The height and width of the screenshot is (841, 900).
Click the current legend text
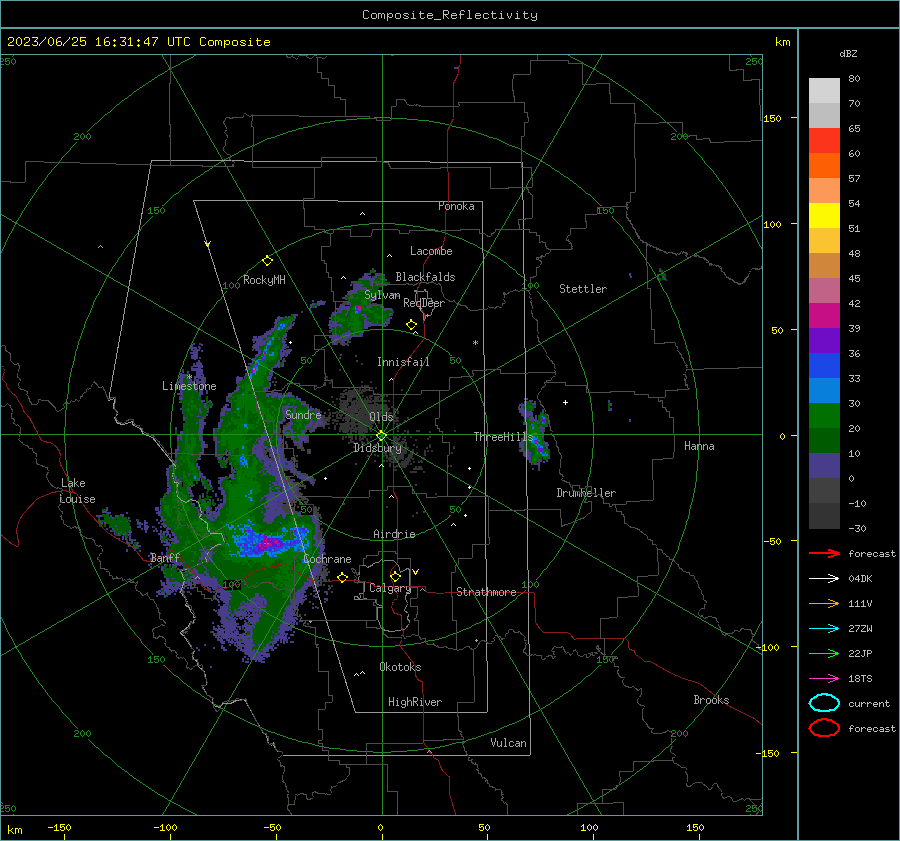tap(869, 703)
